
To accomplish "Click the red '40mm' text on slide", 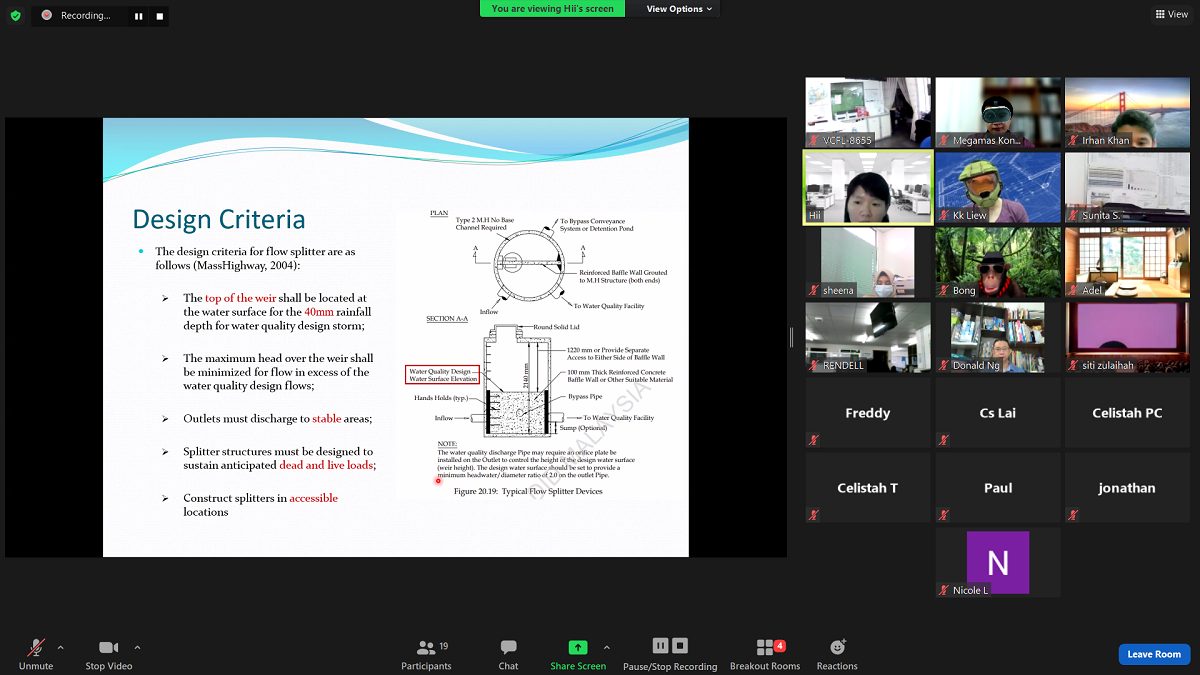I will 319,311.
